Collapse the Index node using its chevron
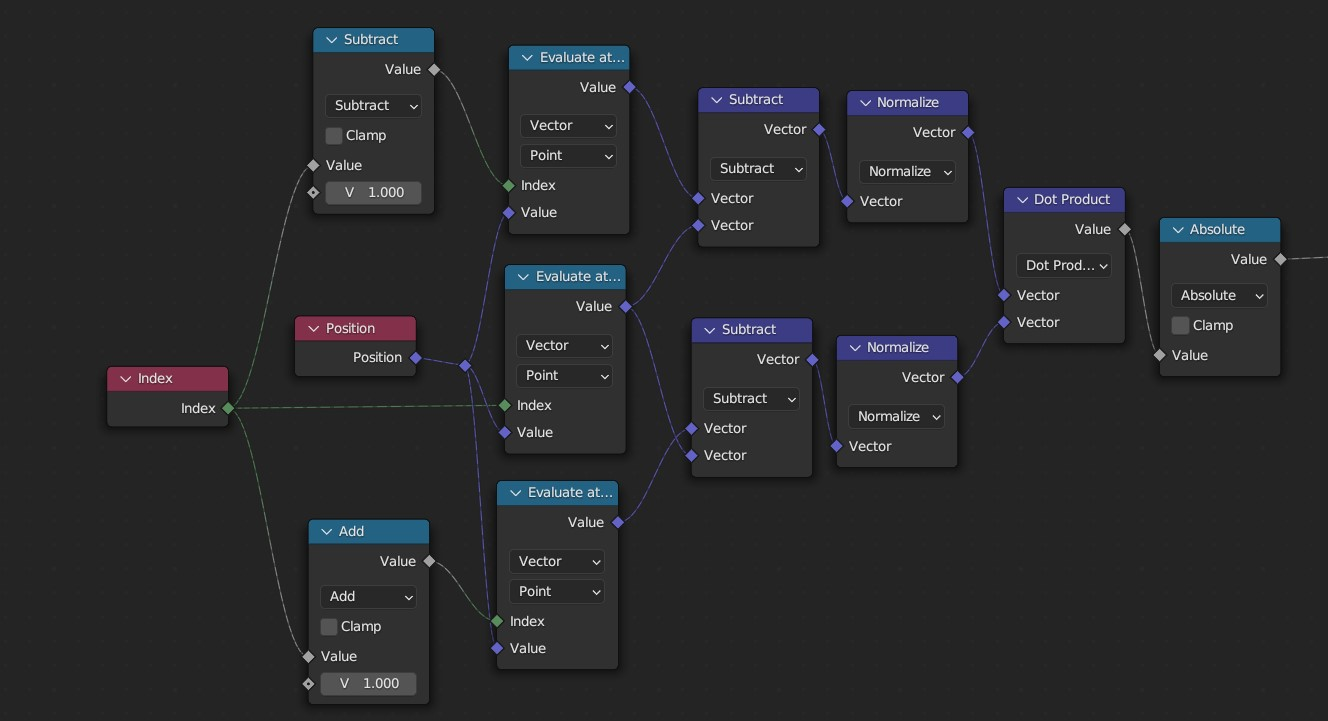1328x721 pixels. [126, 379]
